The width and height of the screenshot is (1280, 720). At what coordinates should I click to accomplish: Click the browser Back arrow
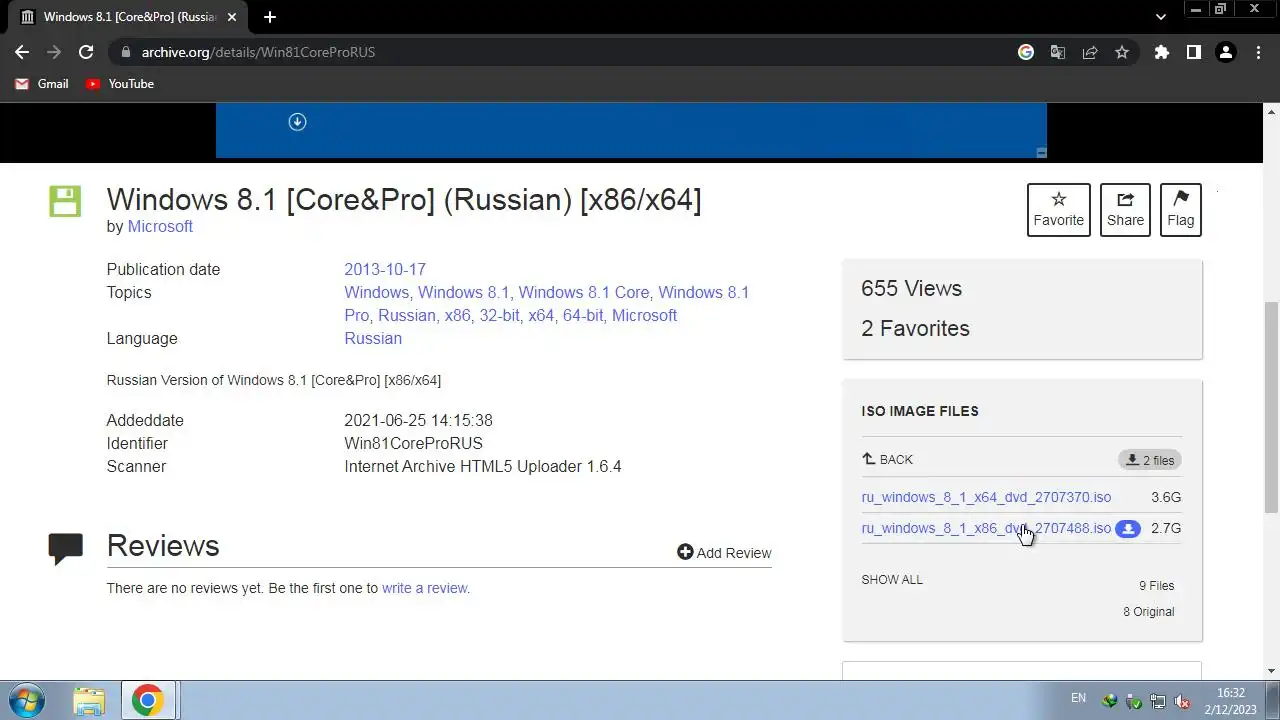click(x=22, y=52)
